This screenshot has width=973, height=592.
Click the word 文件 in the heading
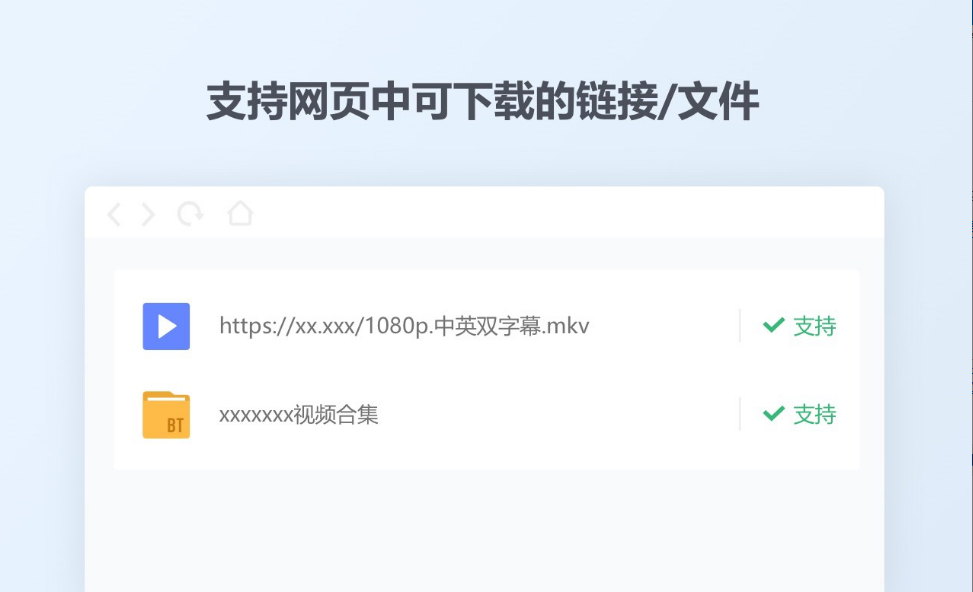(719, 101)
